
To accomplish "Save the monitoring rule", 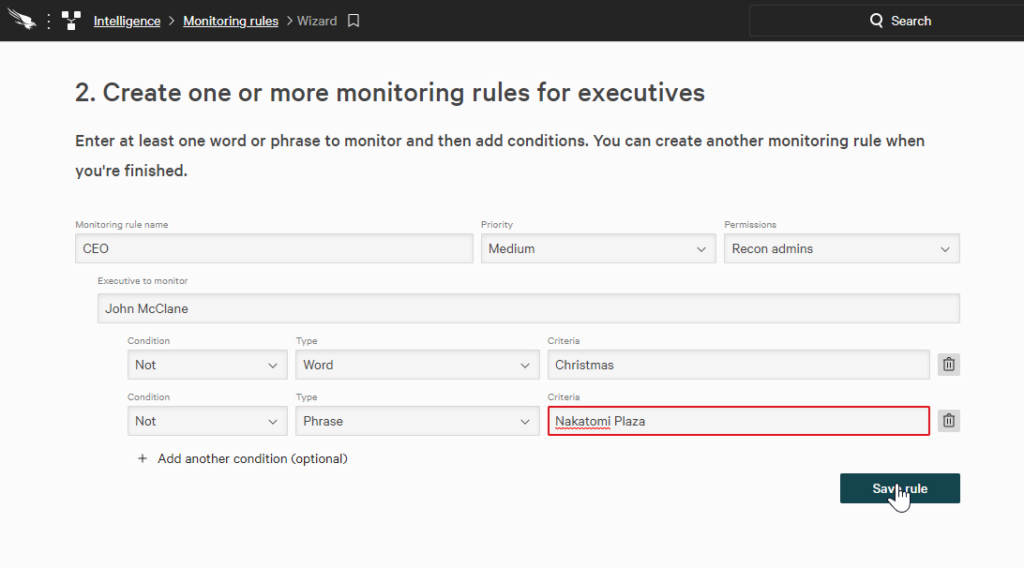I will (x=900, y=488).
